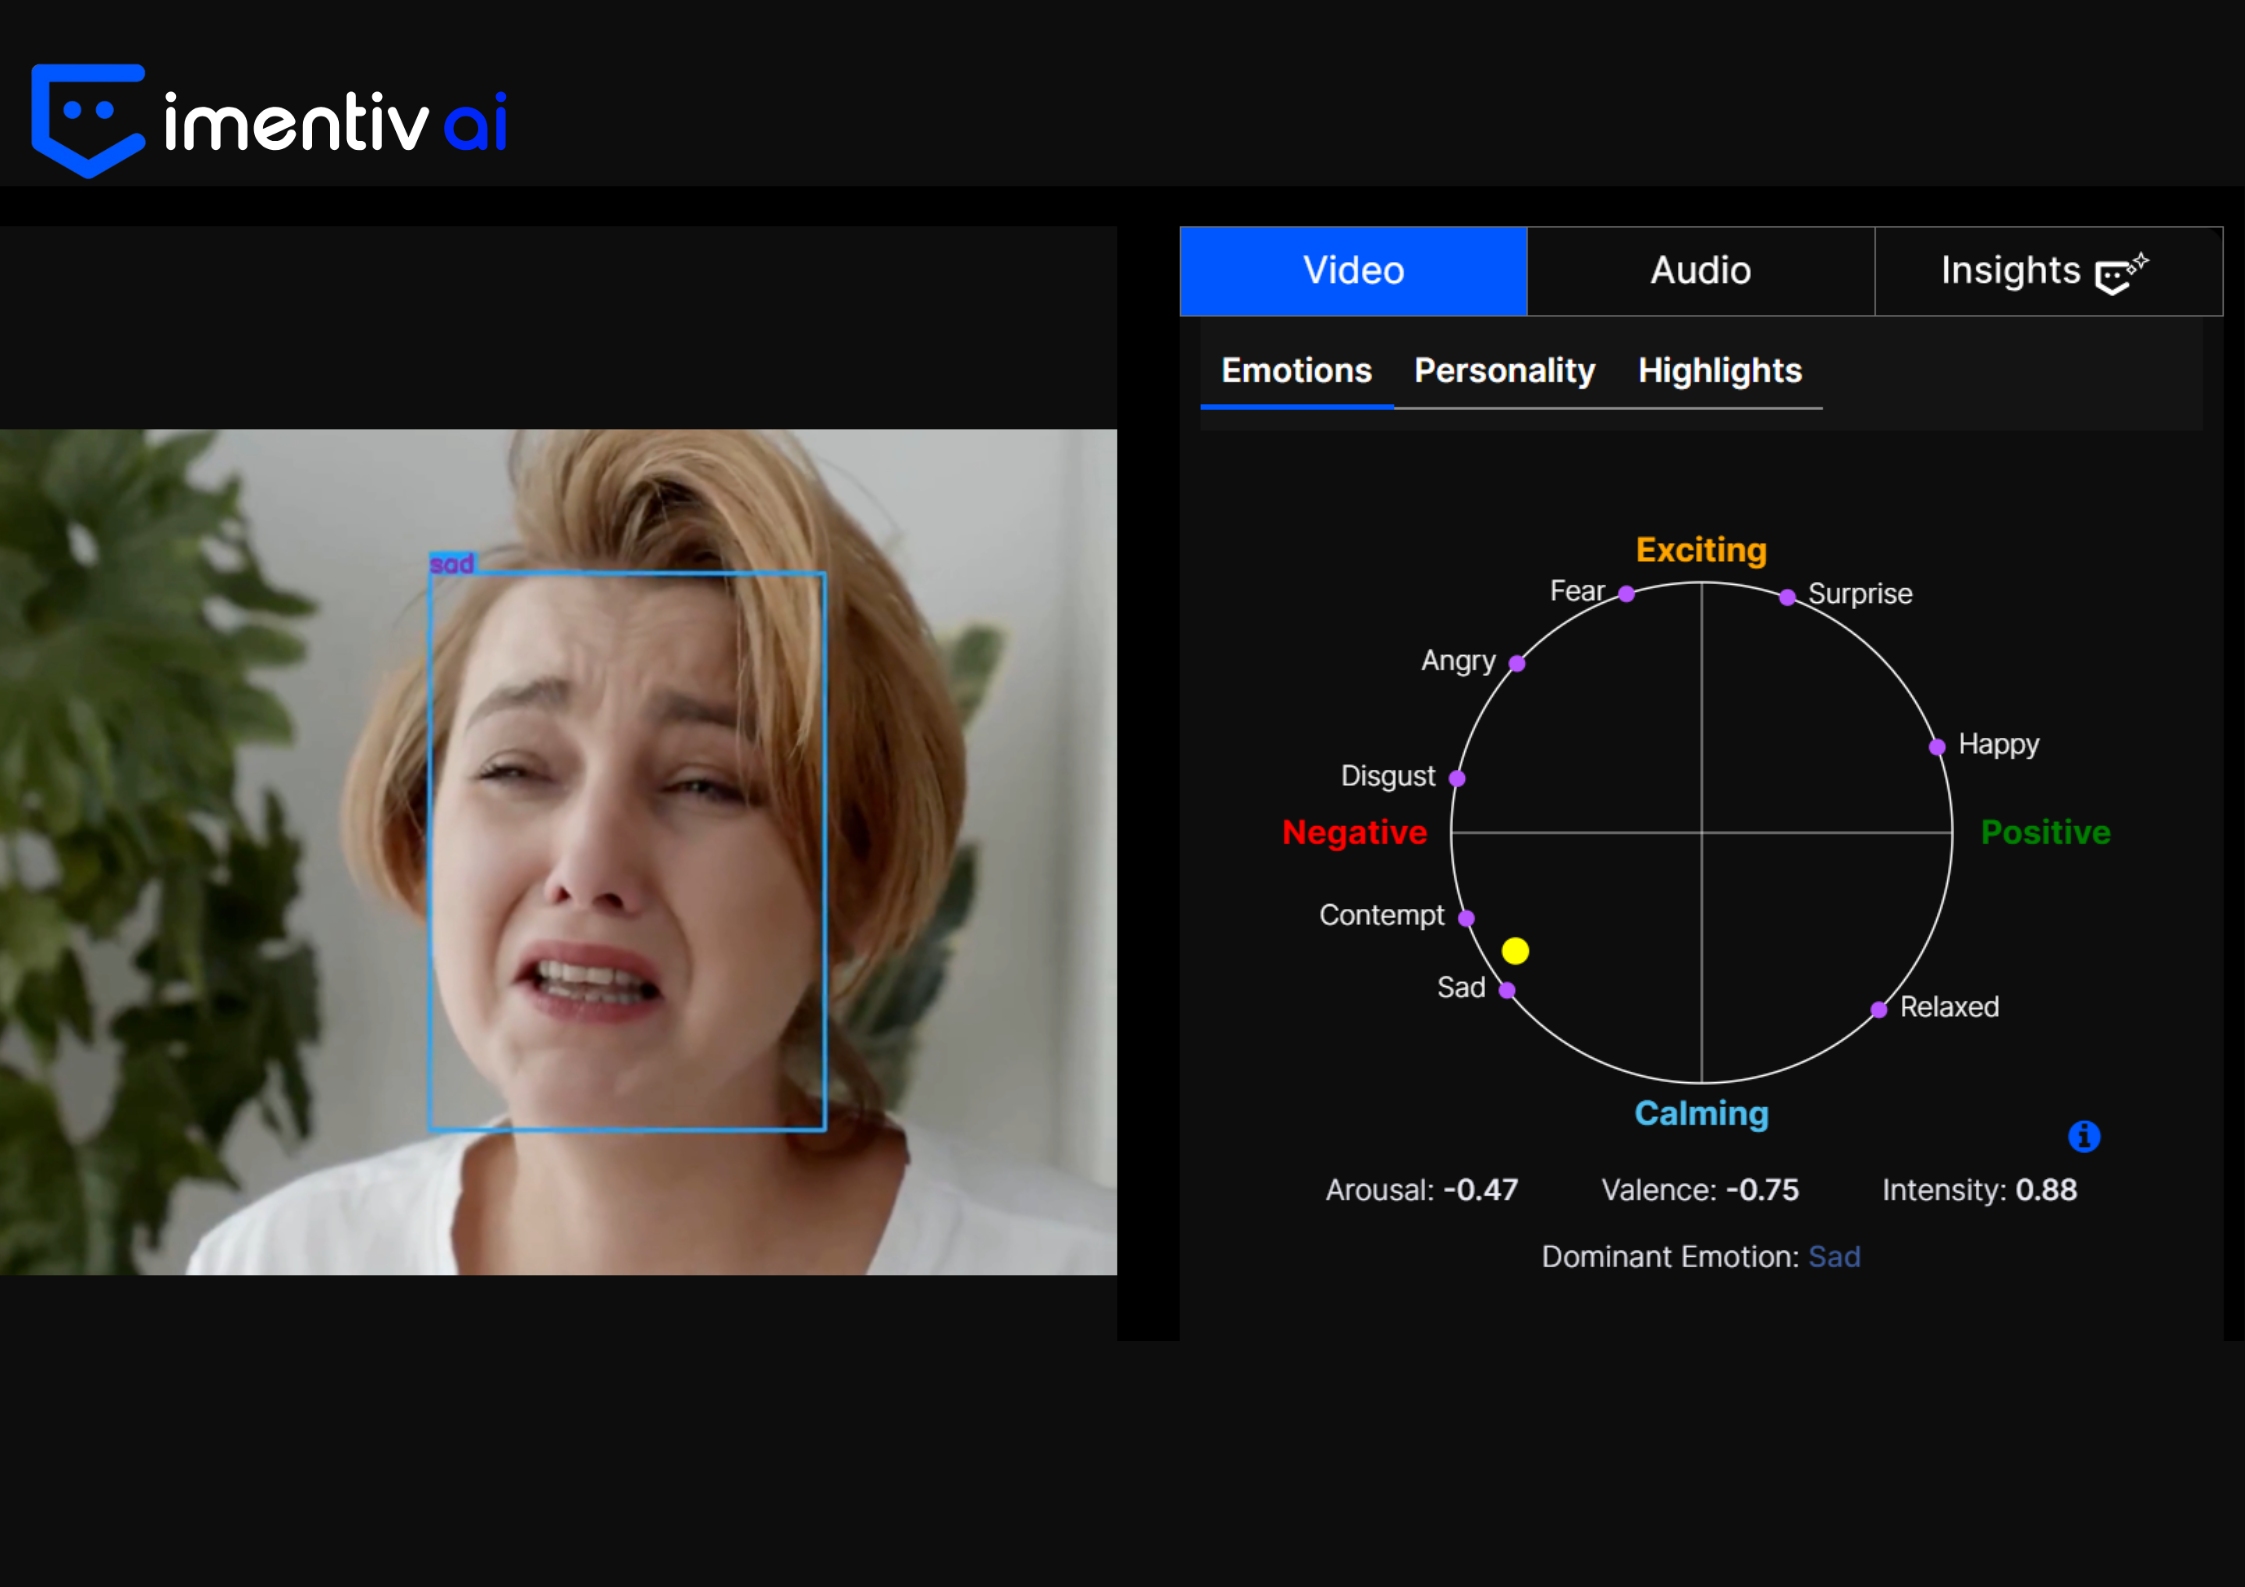
Task: Click the Sad dominant emotion link
Action: coord(1834,1256)
